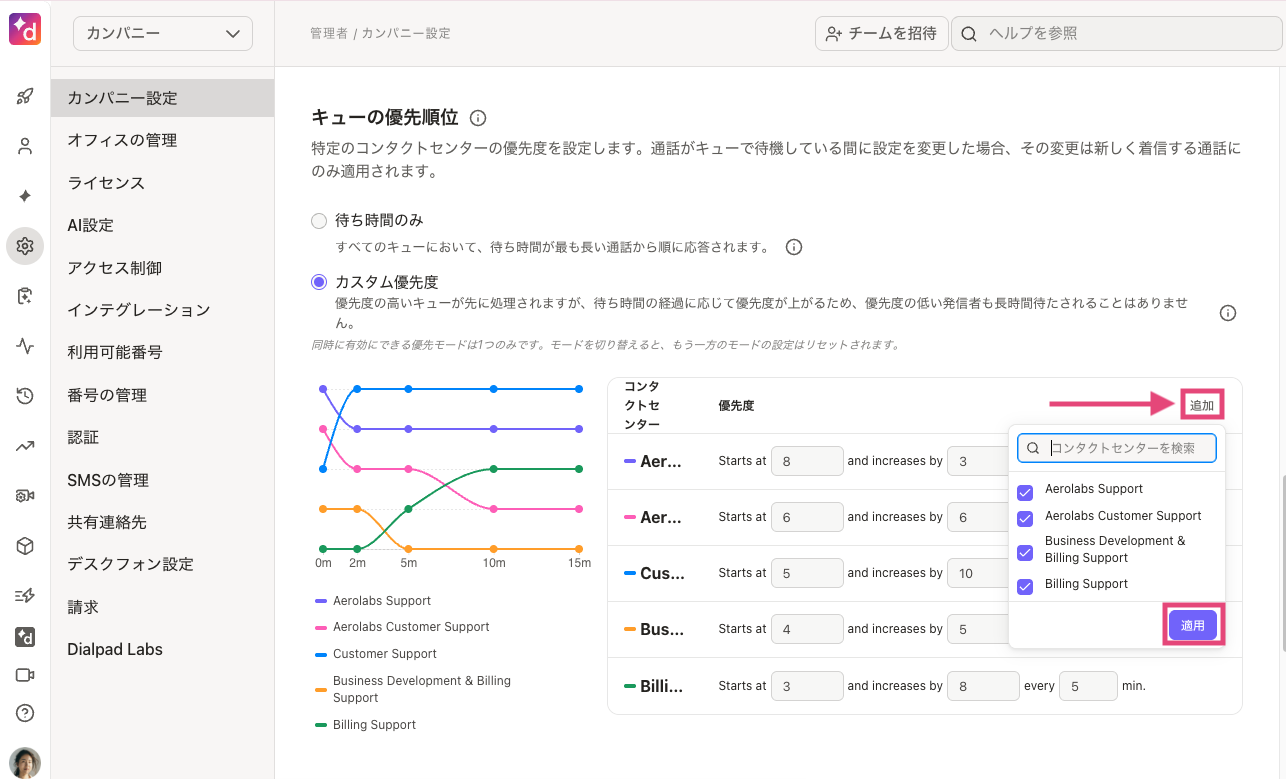Open the call history clock icon

tap(25, 397)
